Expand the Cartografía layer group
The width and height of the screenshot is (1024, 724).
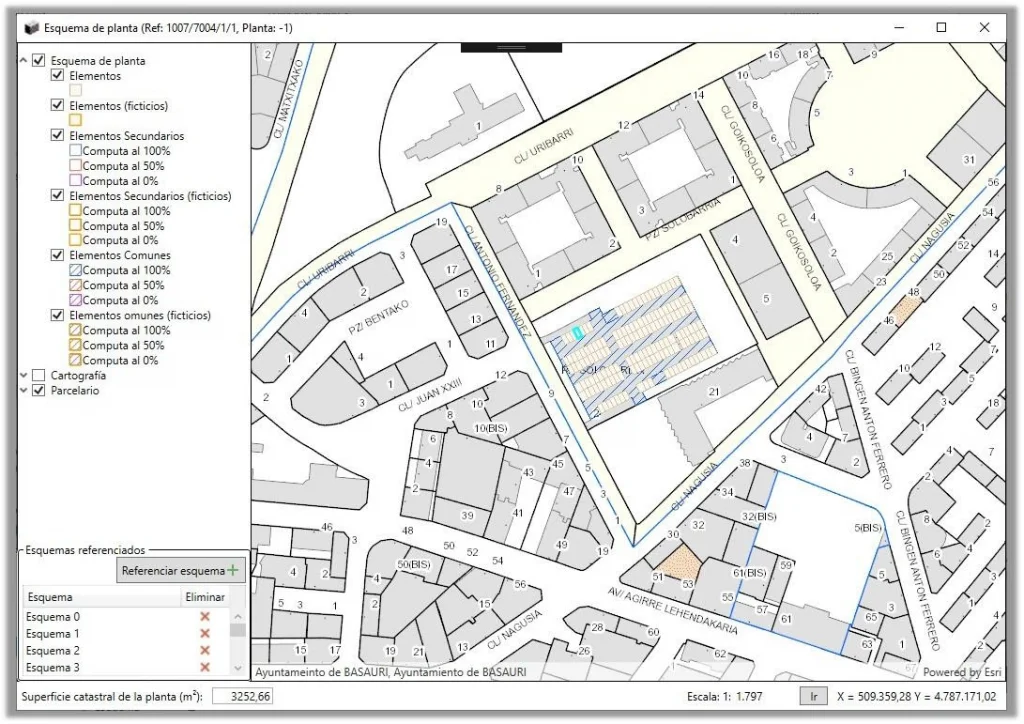pyautogui.click(x=24, y=375)
